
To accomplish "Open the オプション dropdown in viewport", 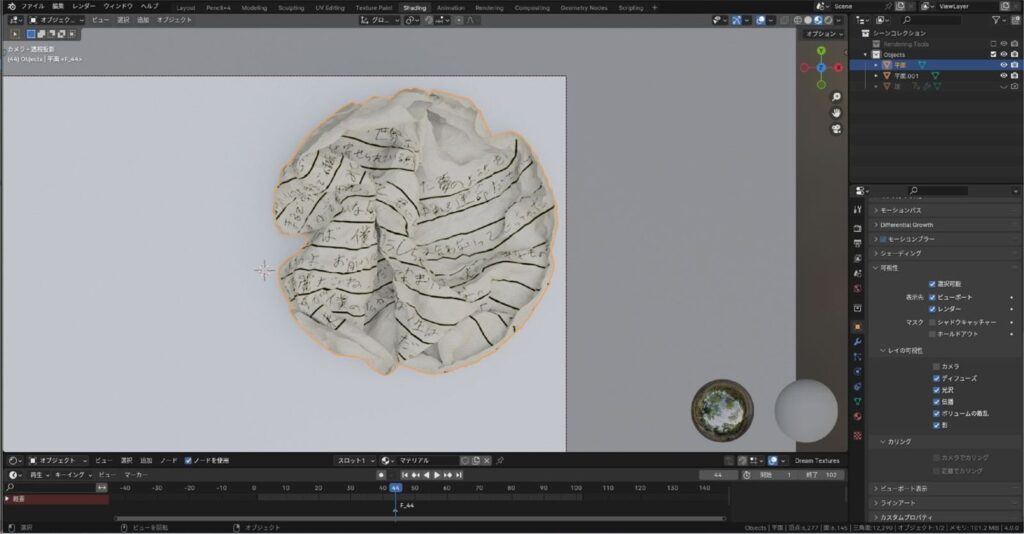I will click(x=824, y=34).
